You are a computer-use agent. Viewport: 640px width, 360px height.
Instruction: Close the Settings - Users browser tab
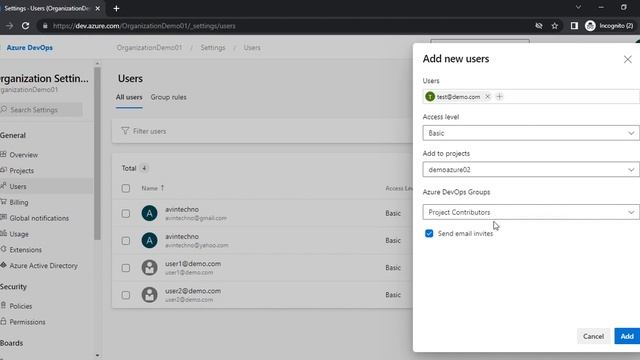point(98,8)
